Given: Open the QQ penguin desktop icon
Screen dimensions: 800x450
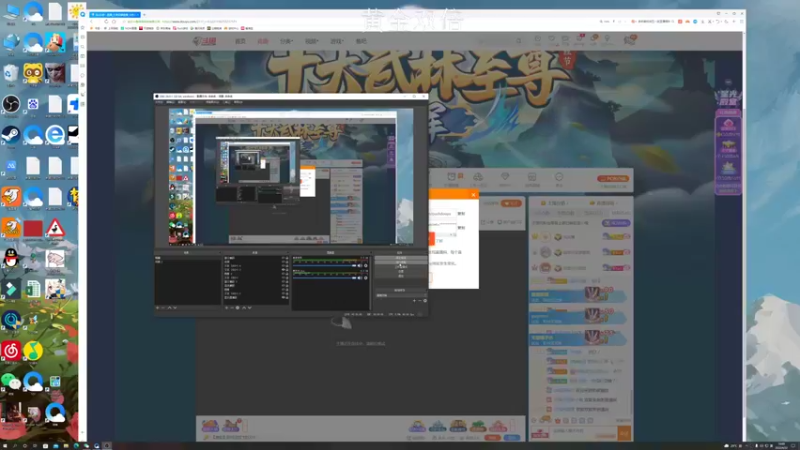Looking at the screenshot, I should (11, 258).
